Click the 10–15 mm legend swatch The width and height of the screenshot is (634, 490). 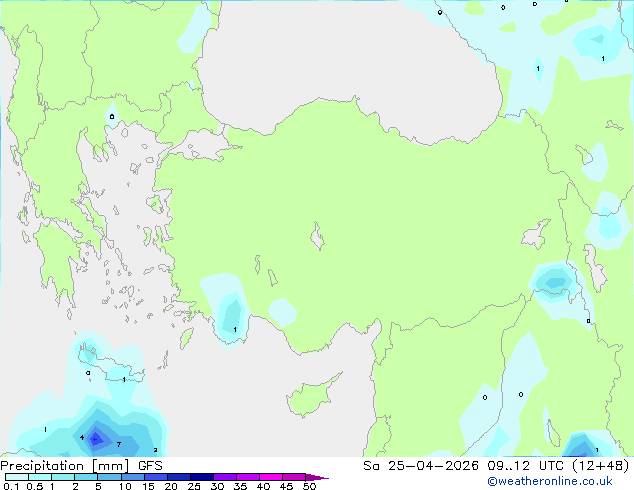(x=132, y=477)
